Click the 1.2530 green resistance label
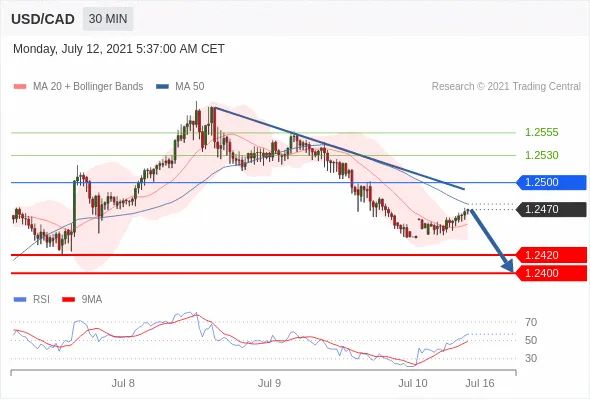Screen dimensions: 590x400 pos(542,155)
